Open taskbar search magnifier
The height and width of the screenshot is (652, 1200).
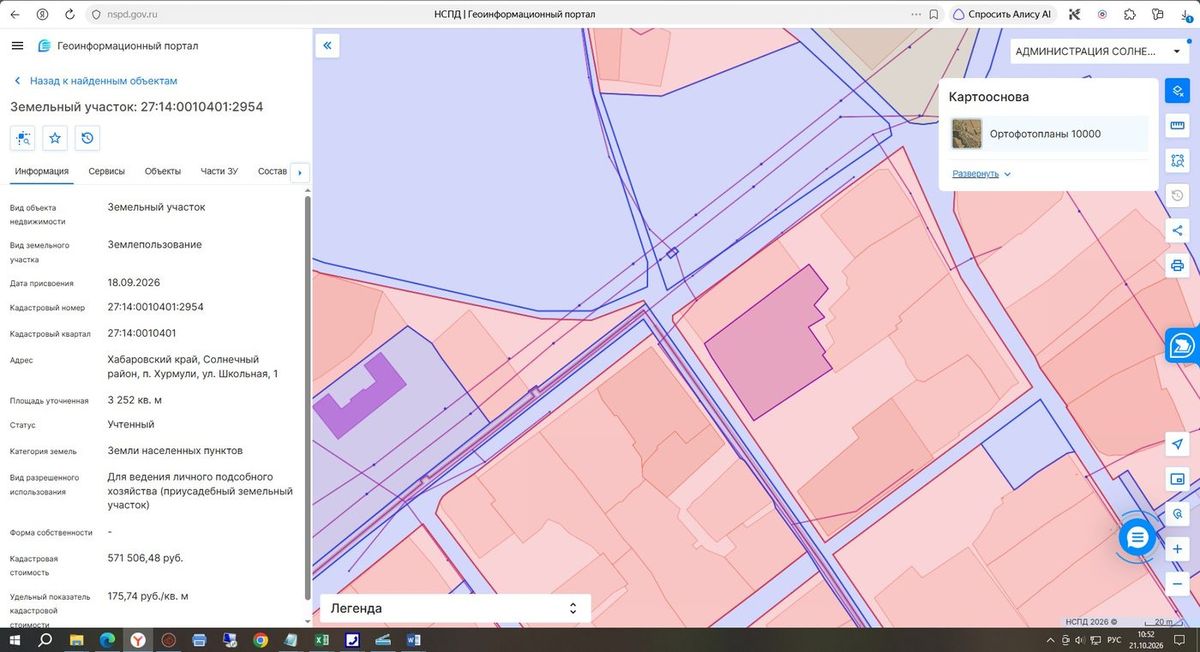pyautogui.click(x=45, y=639)
